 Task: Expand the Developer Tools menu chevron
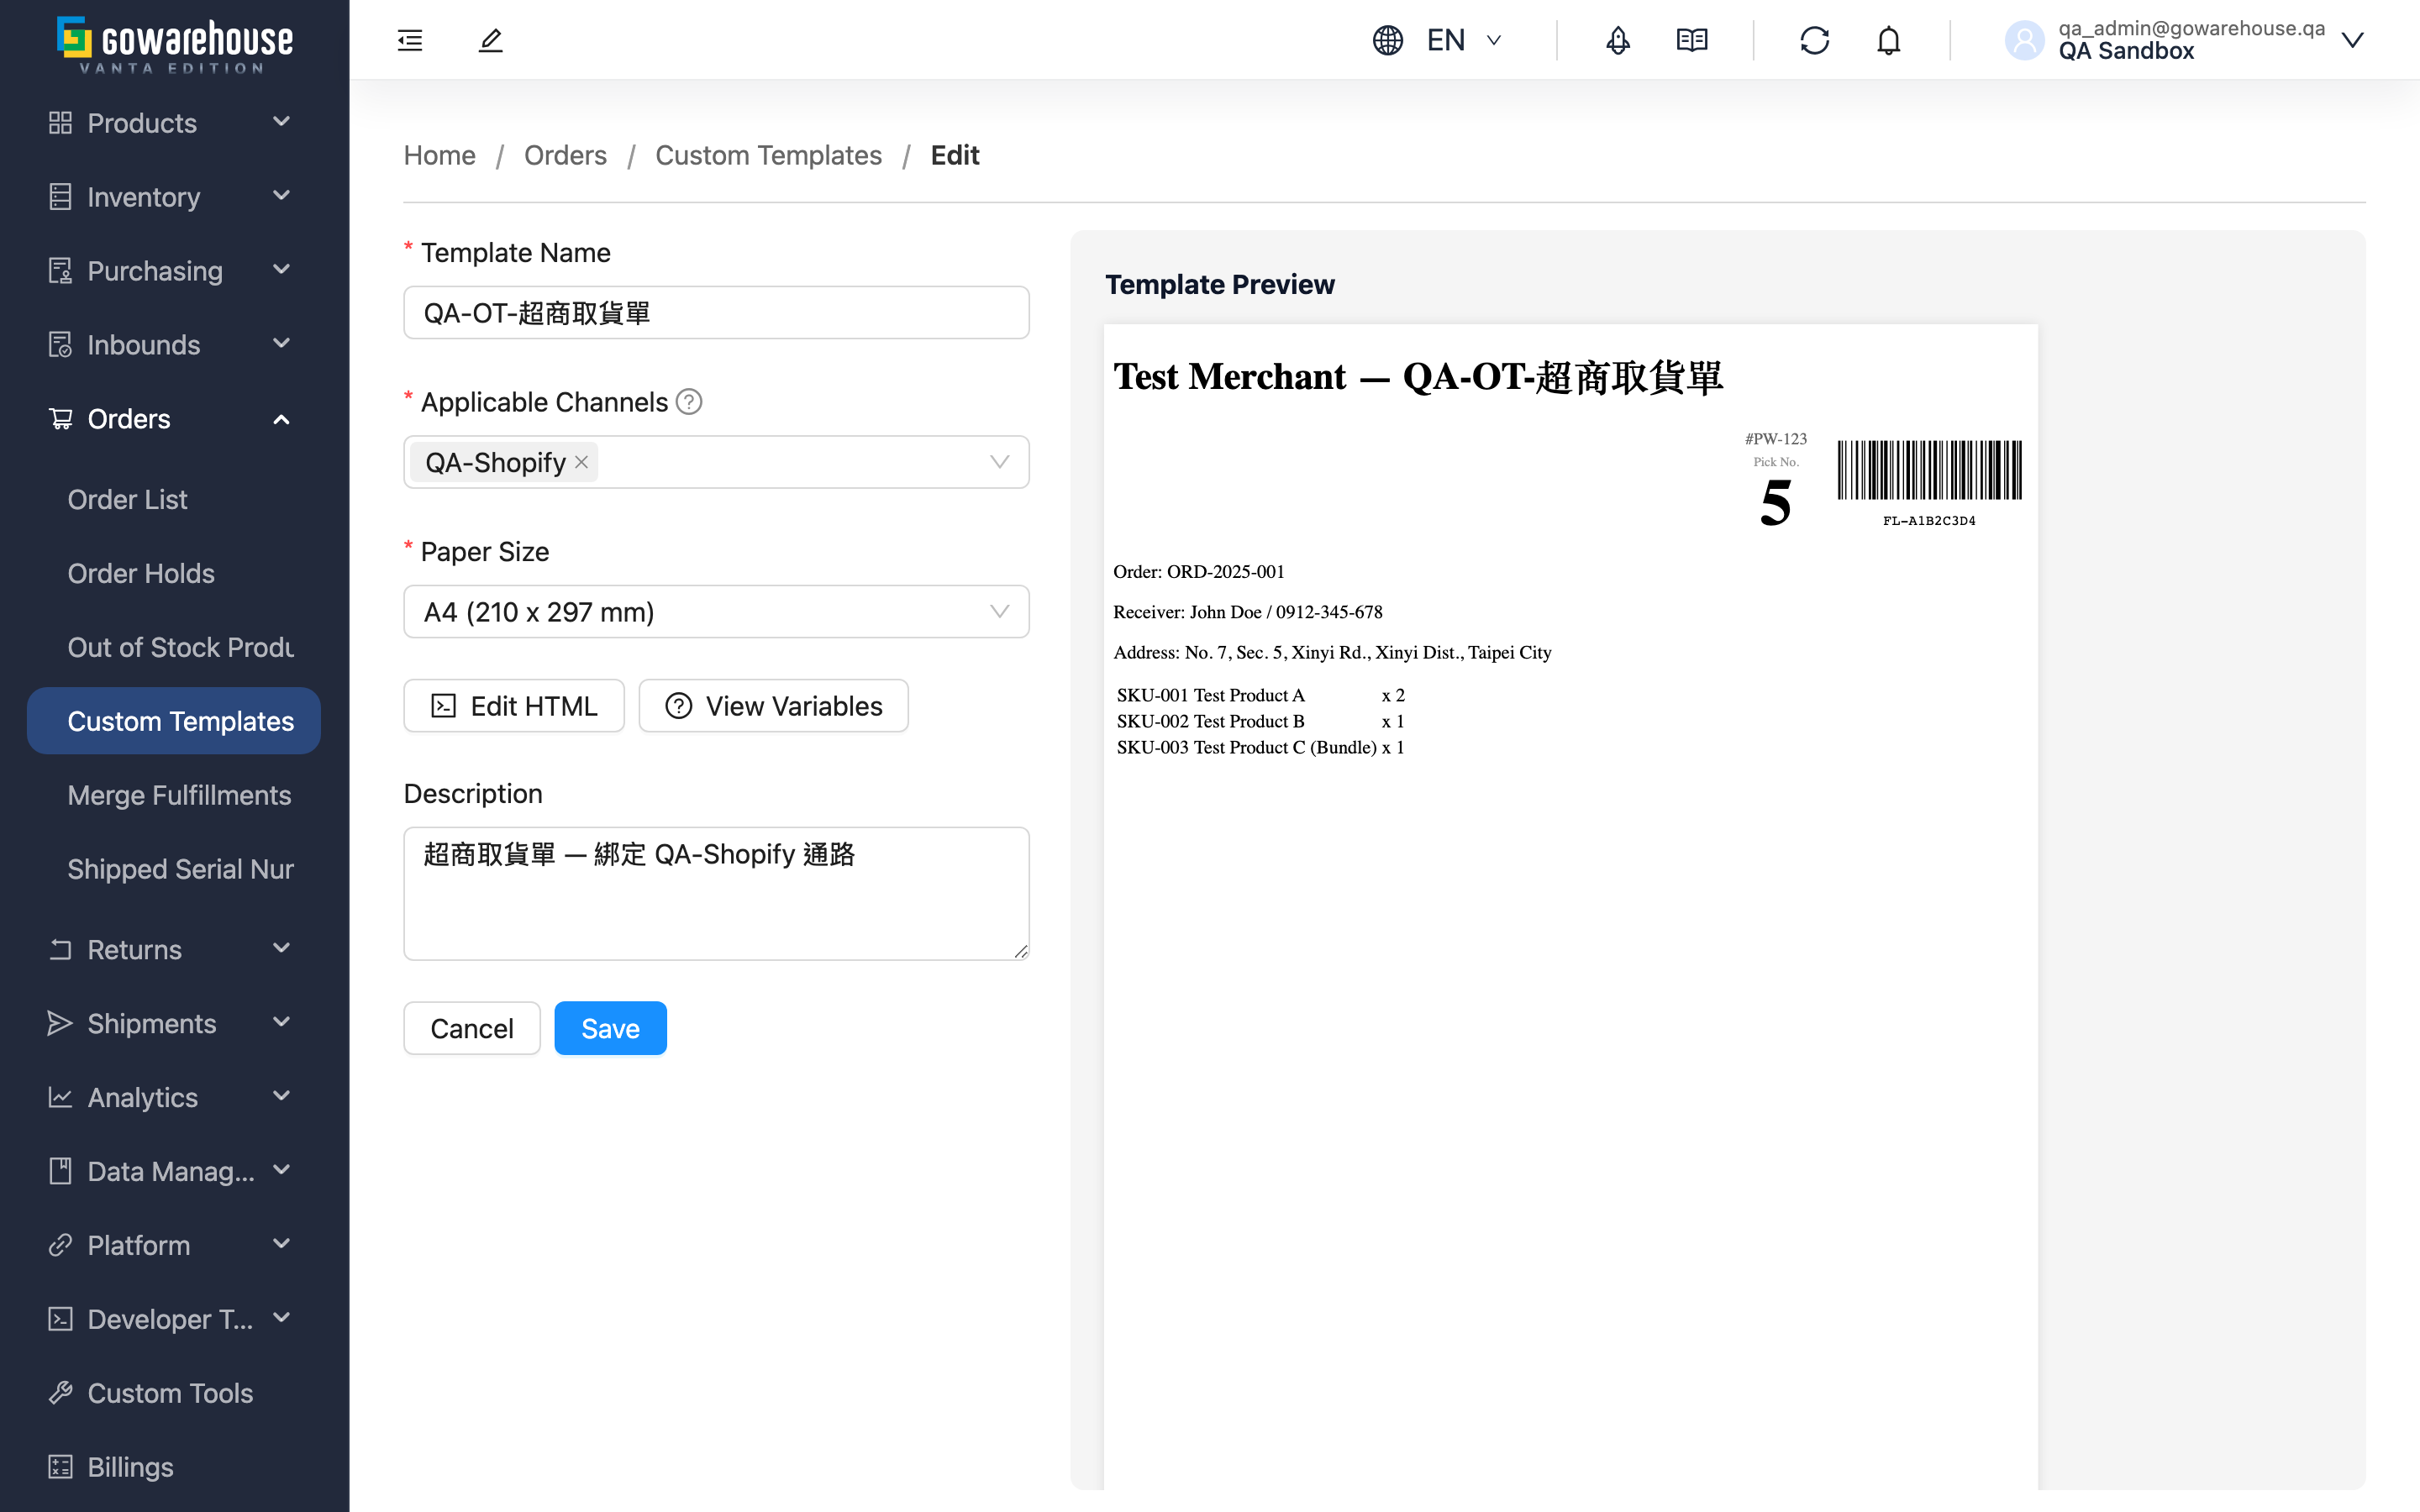pos(282,1318)
